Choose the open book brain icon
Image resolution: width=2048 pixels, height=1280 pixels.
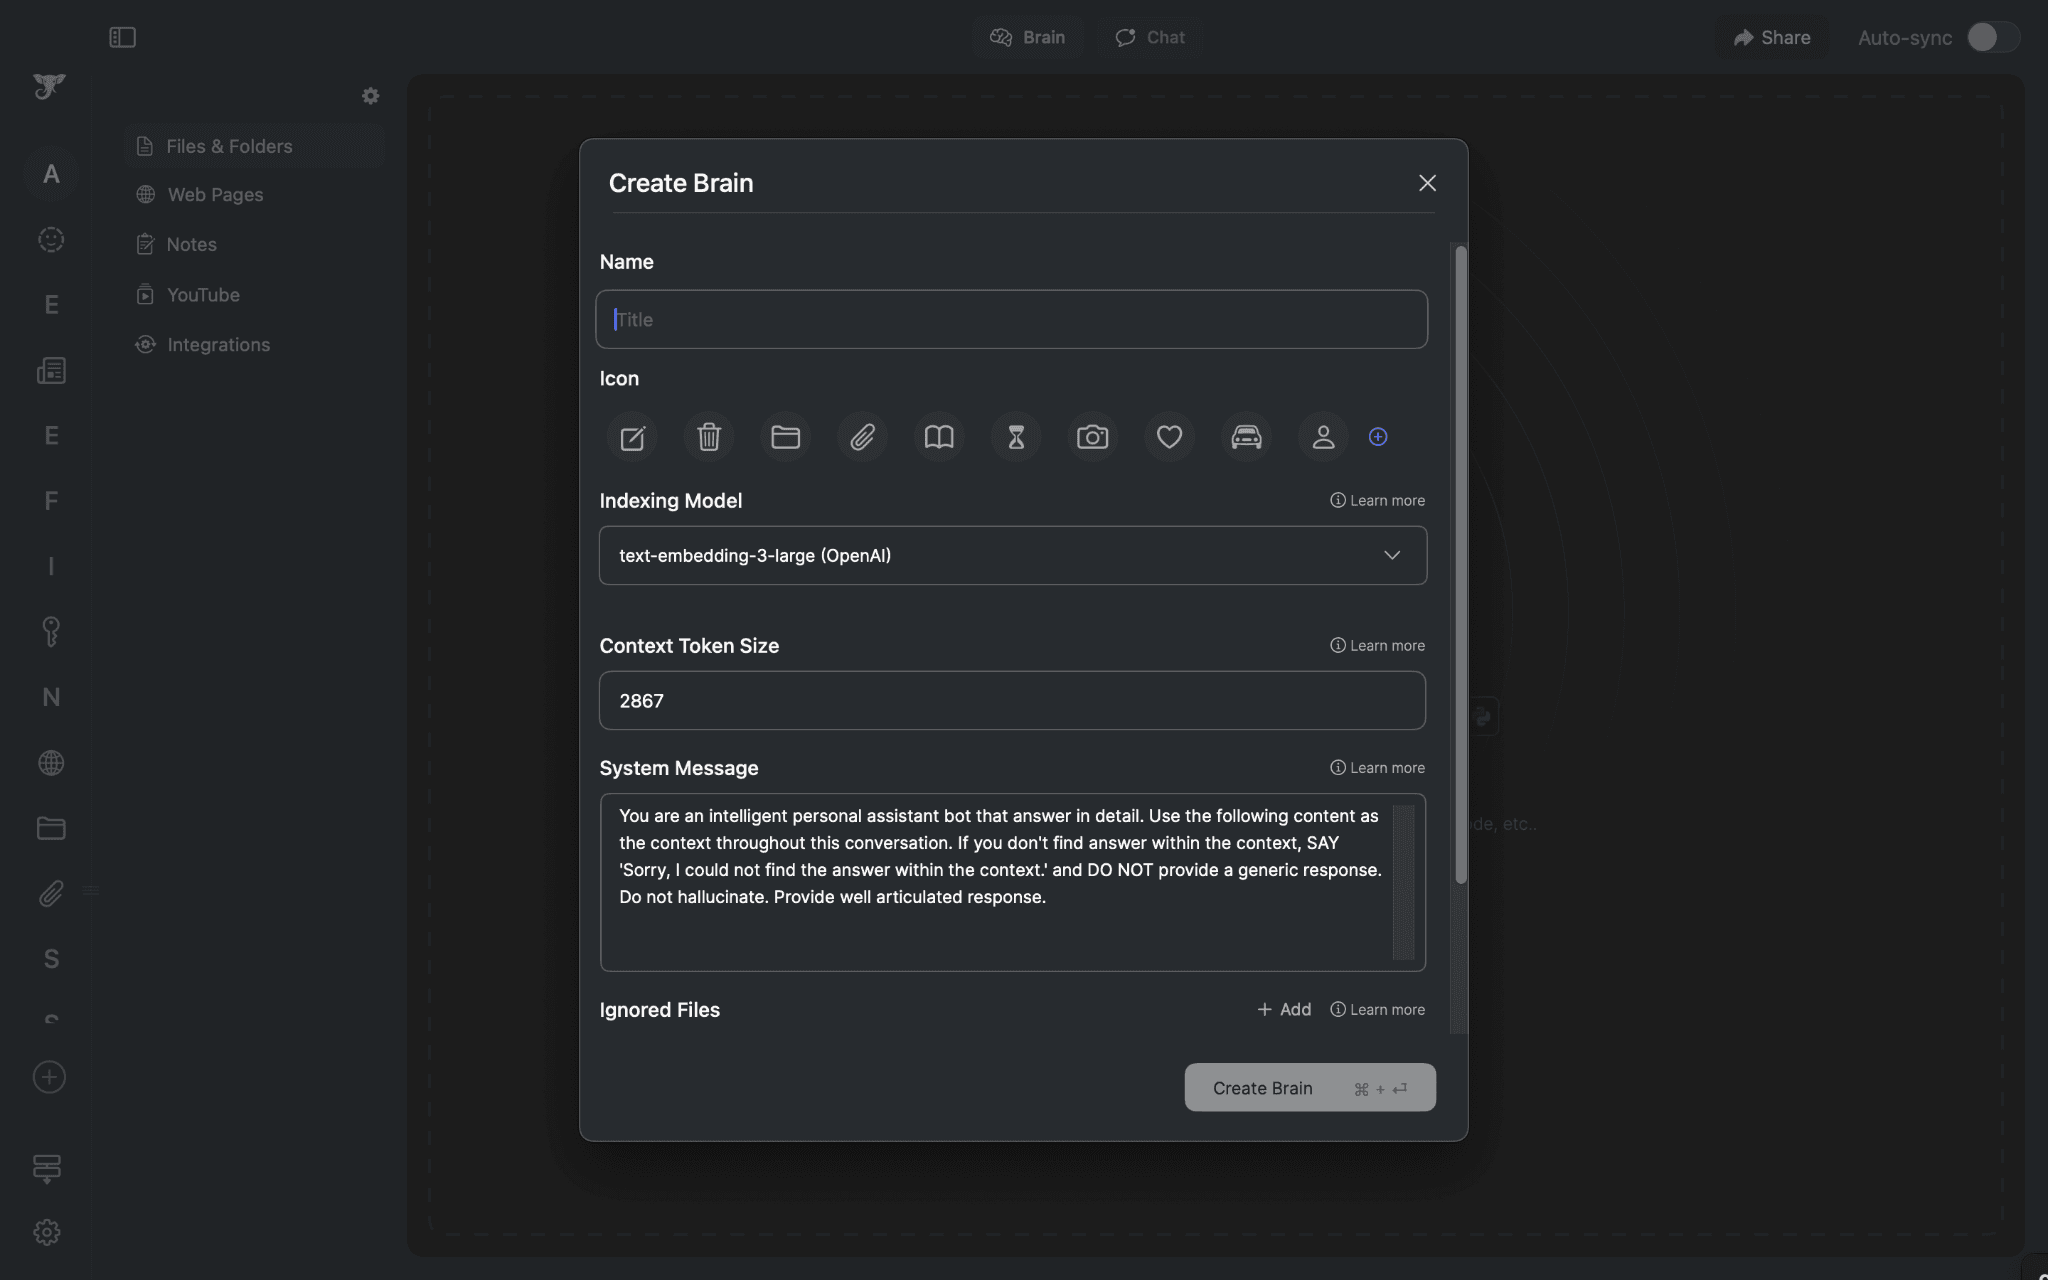[938, 437]
